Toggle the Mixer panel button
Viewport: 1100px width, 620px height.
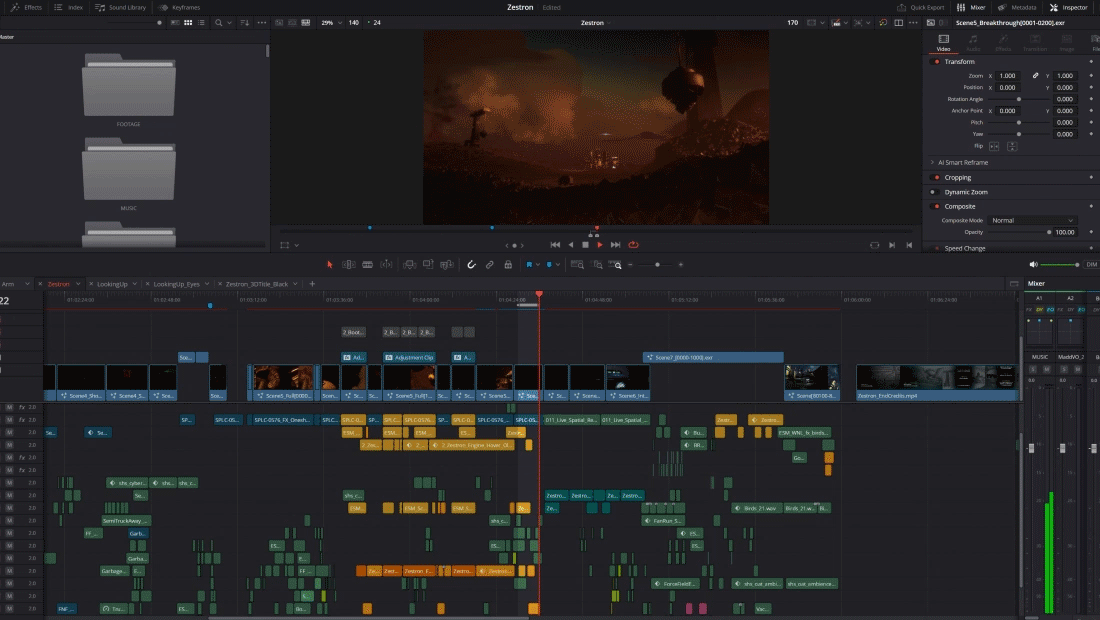pos(971,7)
